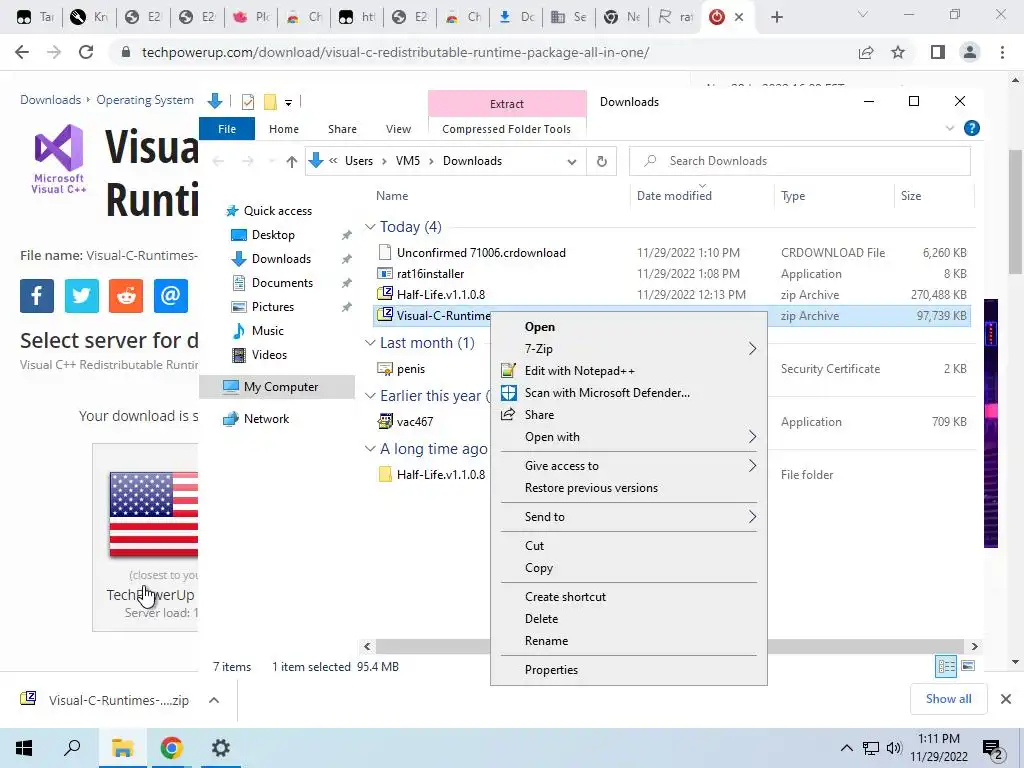Refresh the Downloads folder view
The height and width of the screenshot is (768, 1024).
[601, 161]
